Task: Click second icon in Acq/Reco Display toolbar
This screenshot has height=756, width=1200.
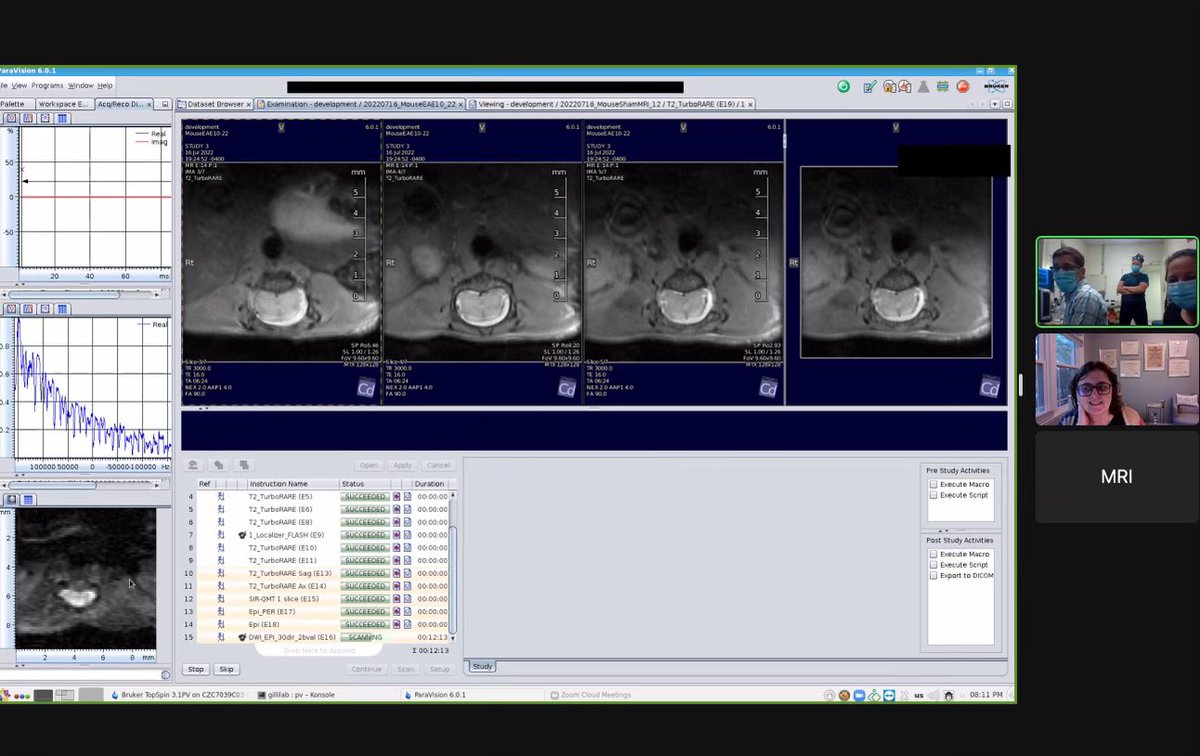Action: tap(28, 118)
